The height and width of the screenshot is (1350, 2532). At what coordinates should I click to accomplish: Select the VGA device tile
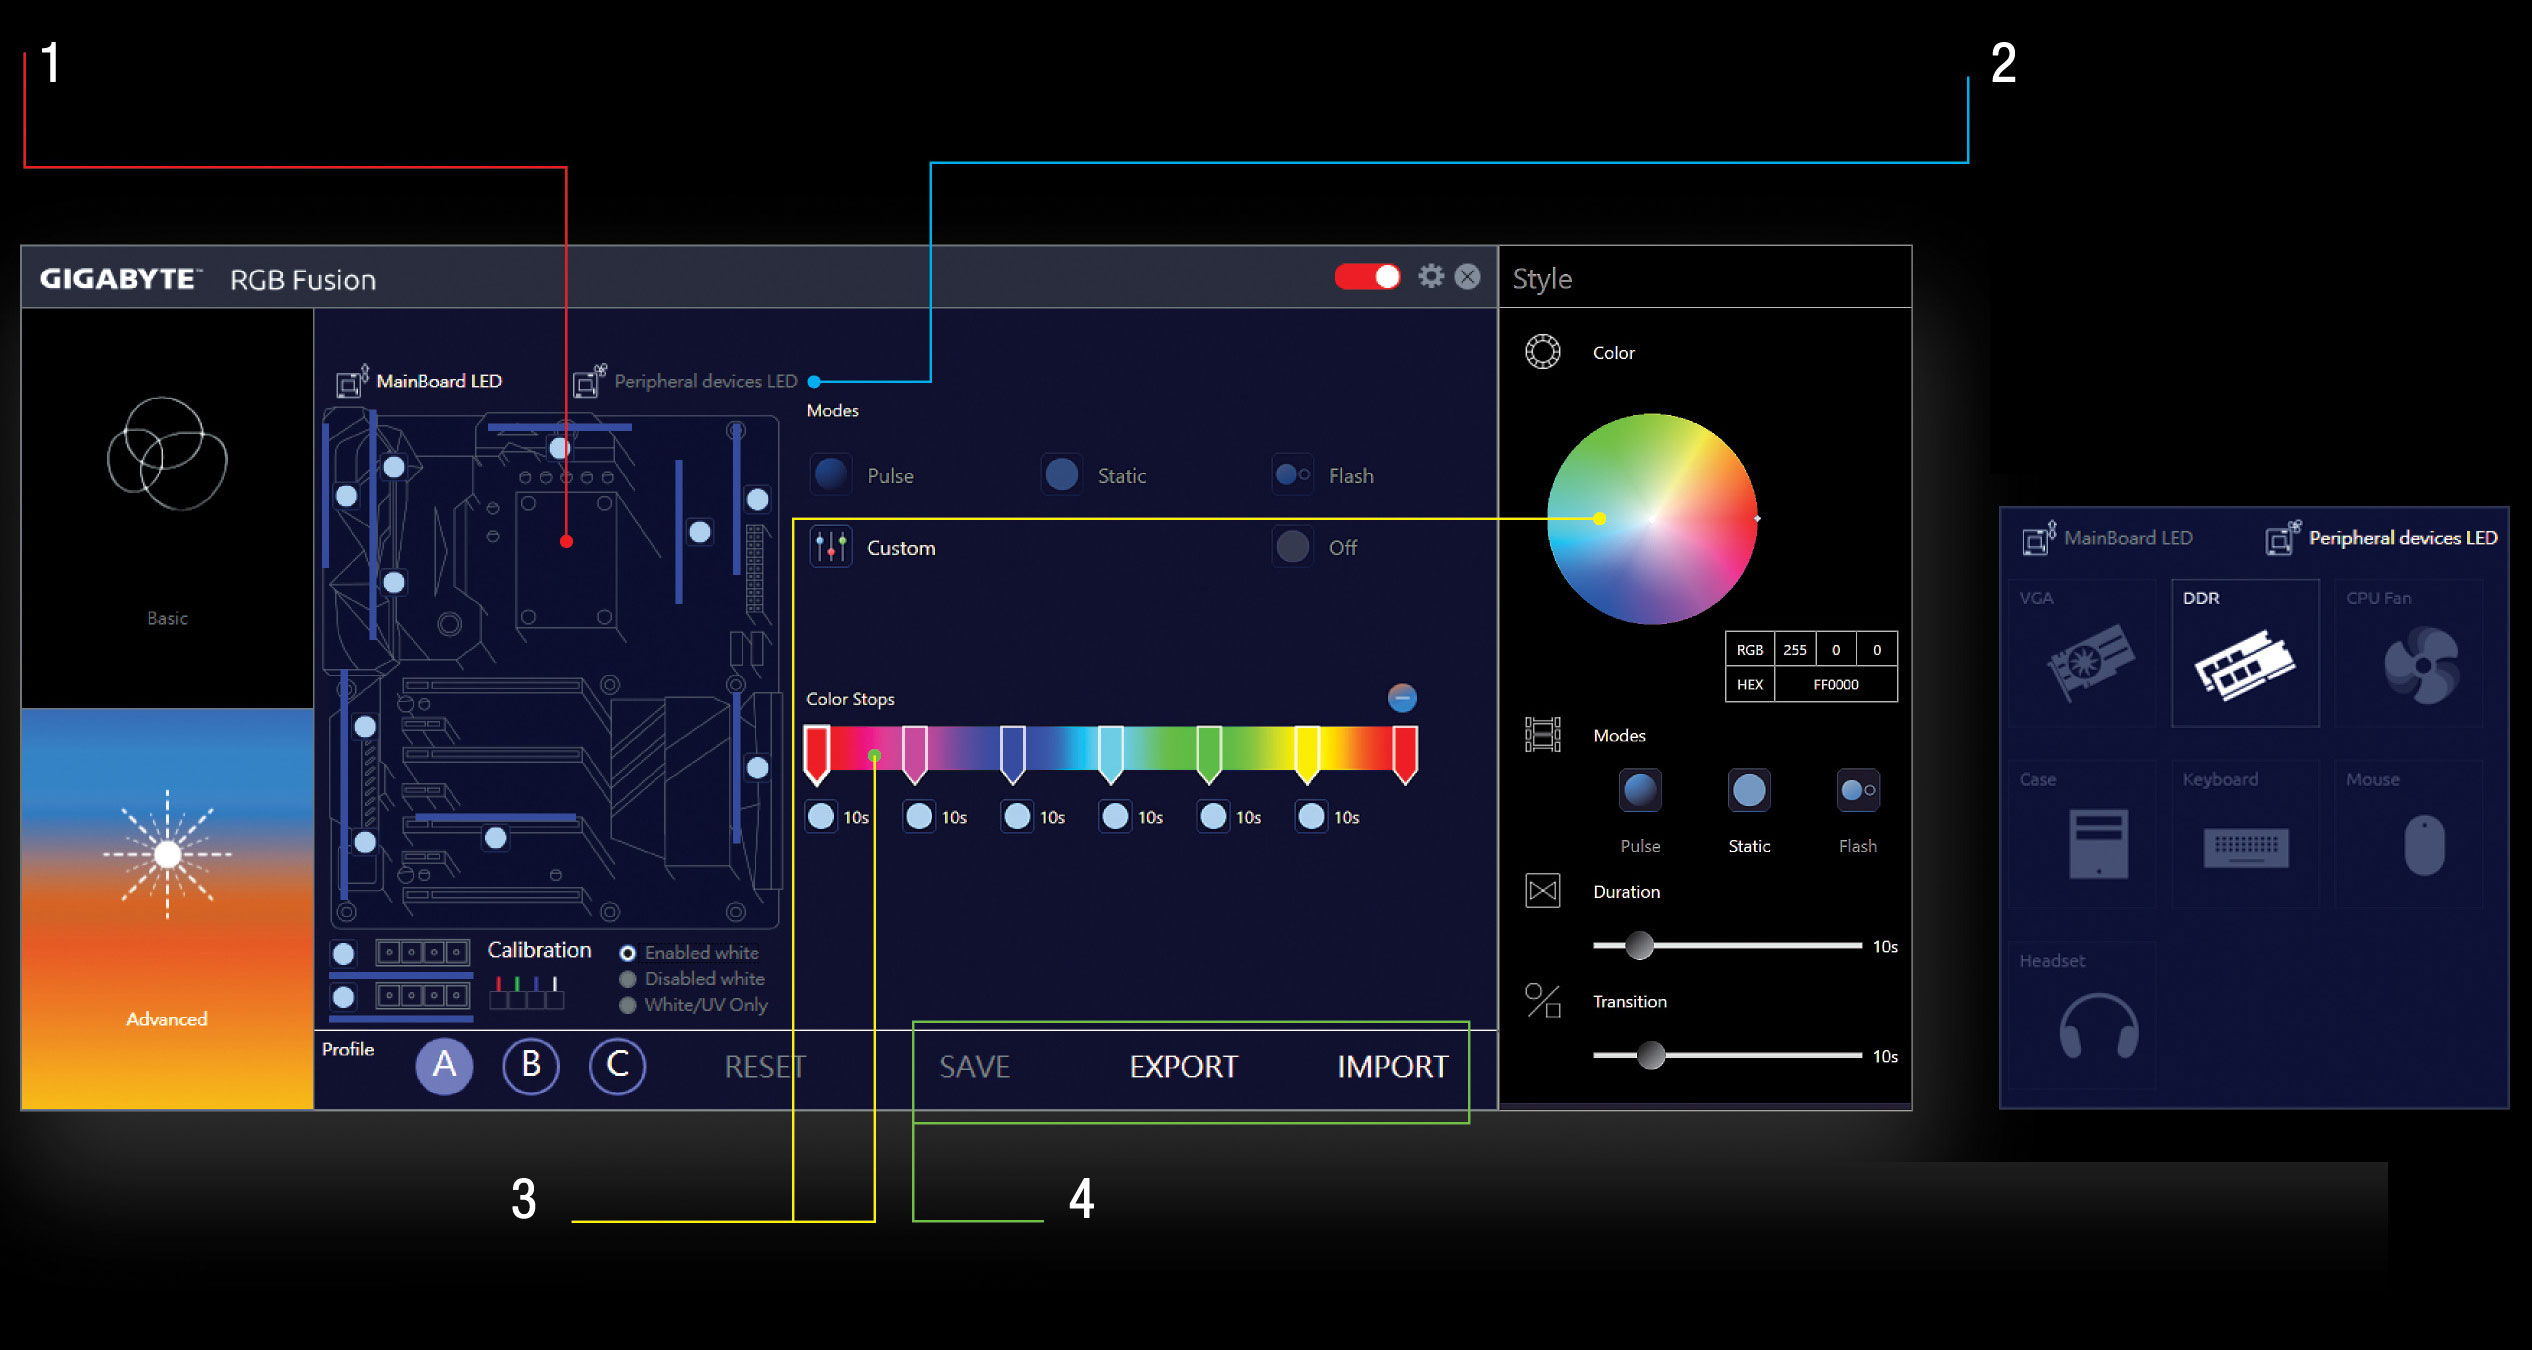pyautogui.click(x=2083, y=653)
